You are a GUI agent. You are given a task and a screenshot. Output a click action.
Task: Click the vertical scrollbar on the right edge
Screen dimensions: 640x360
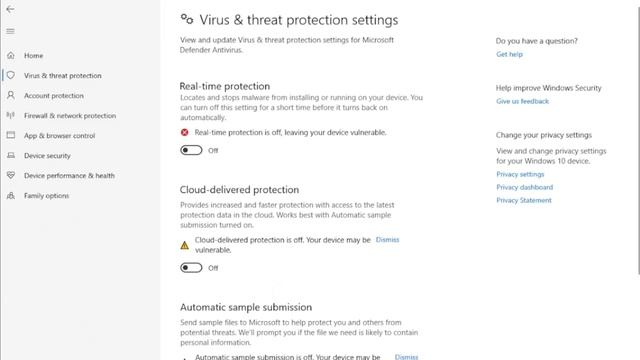point(638,139)
